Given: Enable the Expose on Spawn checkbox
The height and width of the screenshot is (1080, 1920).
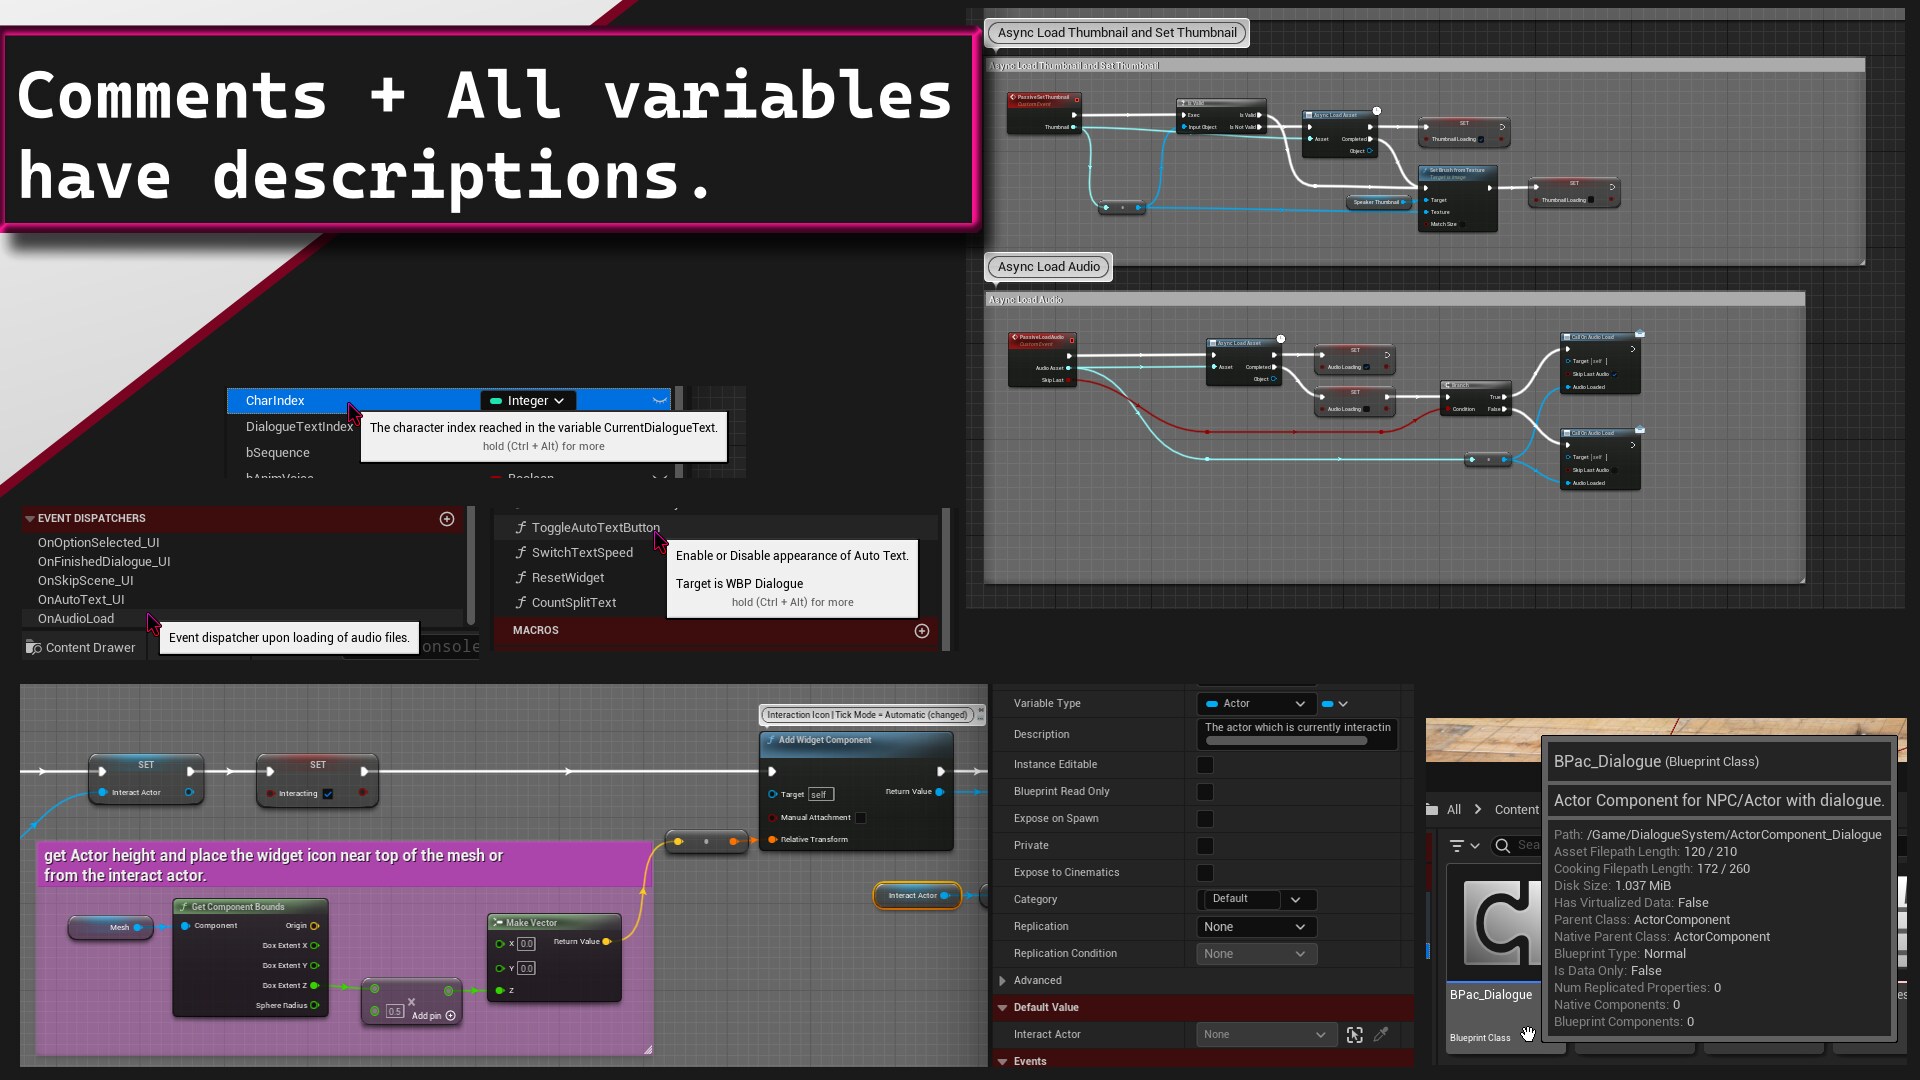Looking at the screenshot, I should [x=1205, y=818].
